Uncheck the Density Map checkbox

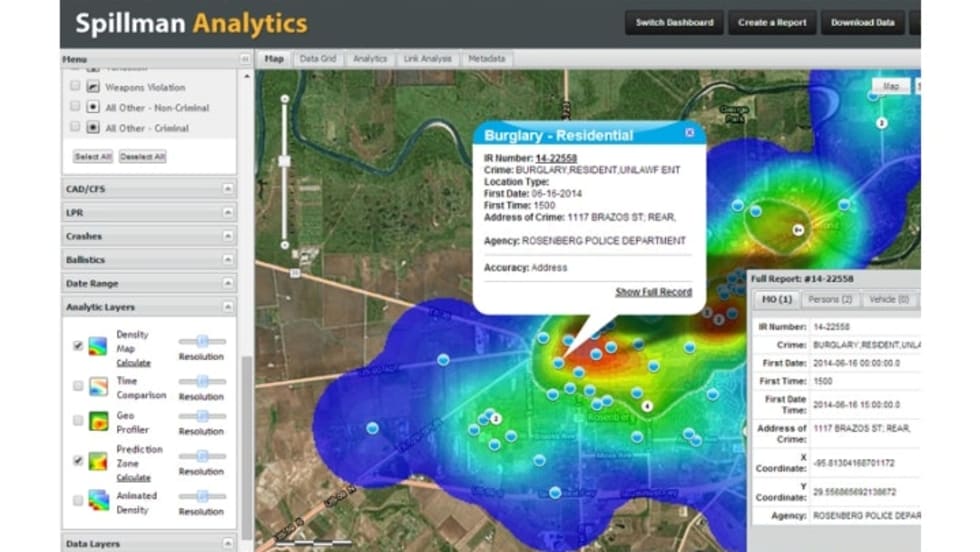click(x=78, y=346)
